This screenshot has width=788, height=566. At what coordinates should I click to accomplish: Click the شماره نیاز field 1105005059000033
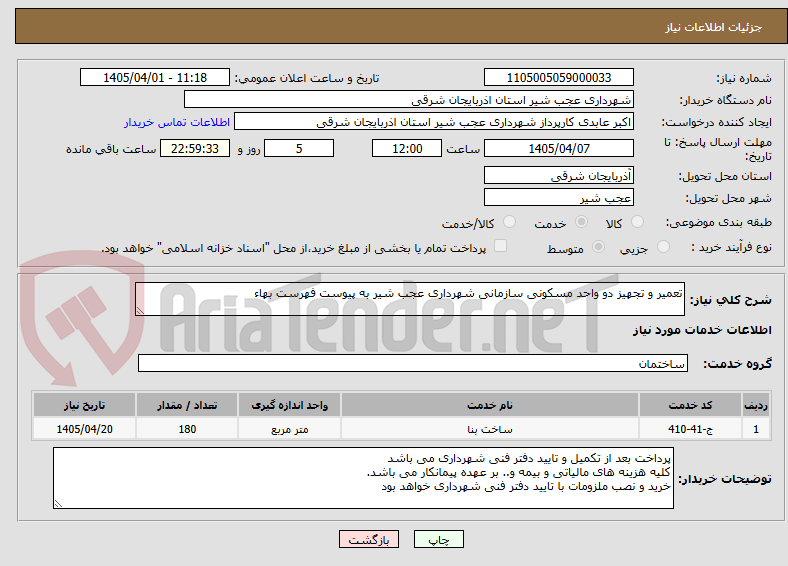pos(559,77)
